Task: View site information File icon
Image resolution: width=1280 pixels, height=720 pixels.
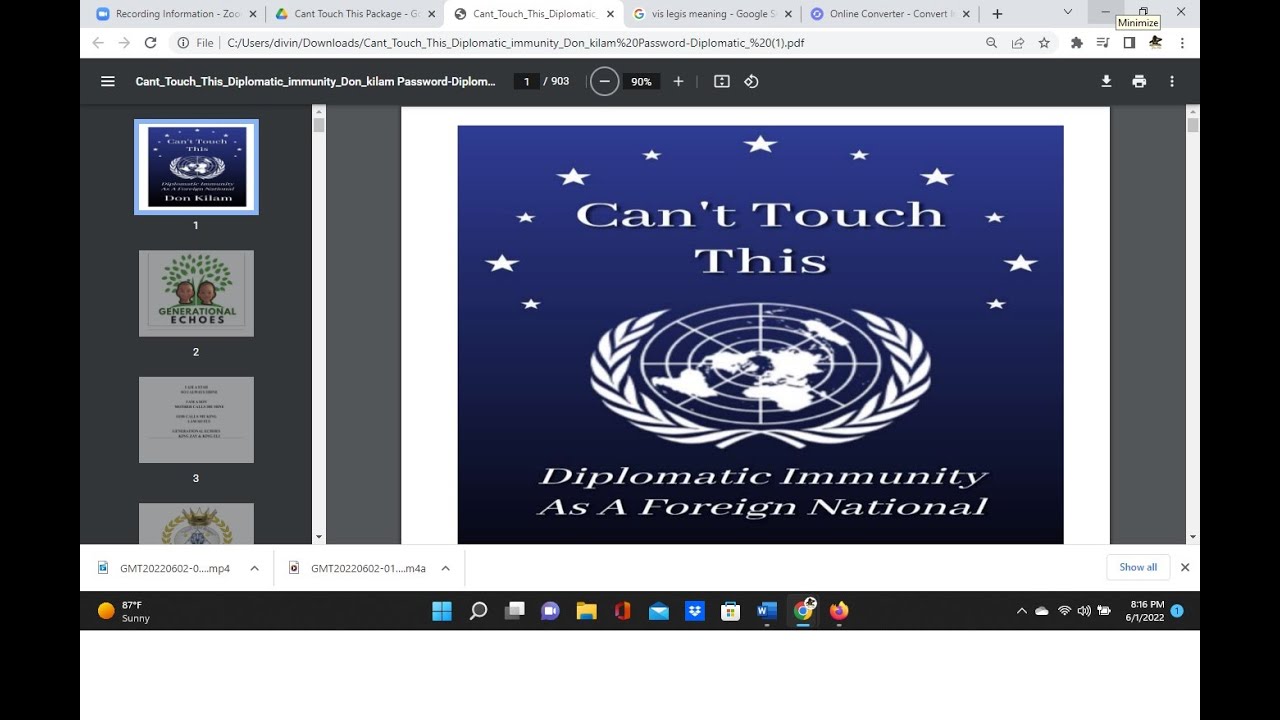Action: [x=196, y=43]
